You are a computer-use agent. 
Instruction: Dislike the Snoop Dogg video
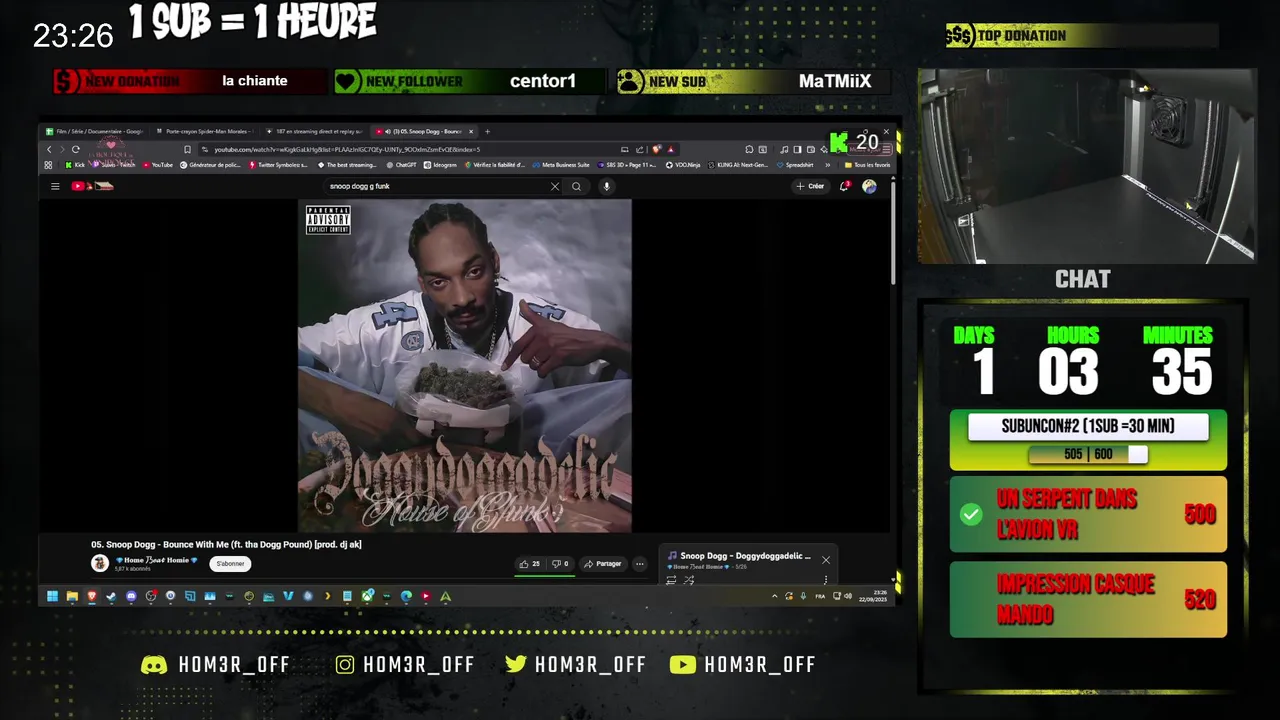pos(560,564)
